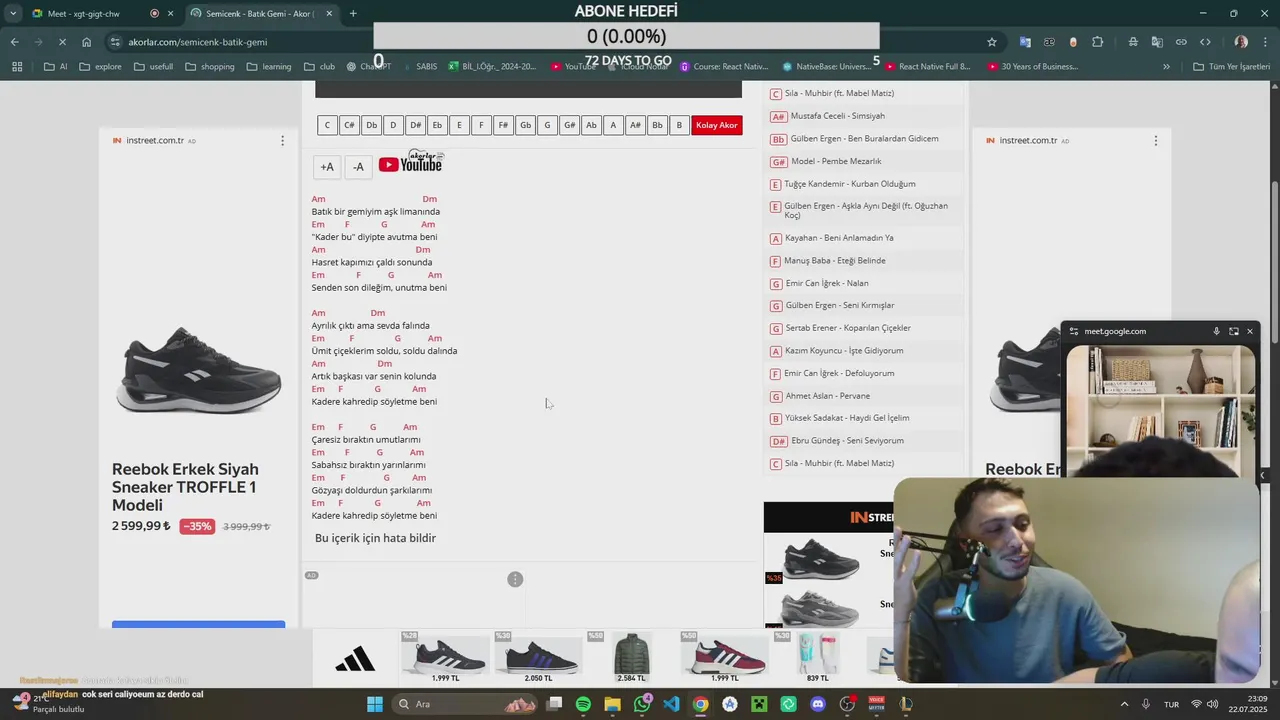Open green jacket 2.584 TL product

[631, 658]
